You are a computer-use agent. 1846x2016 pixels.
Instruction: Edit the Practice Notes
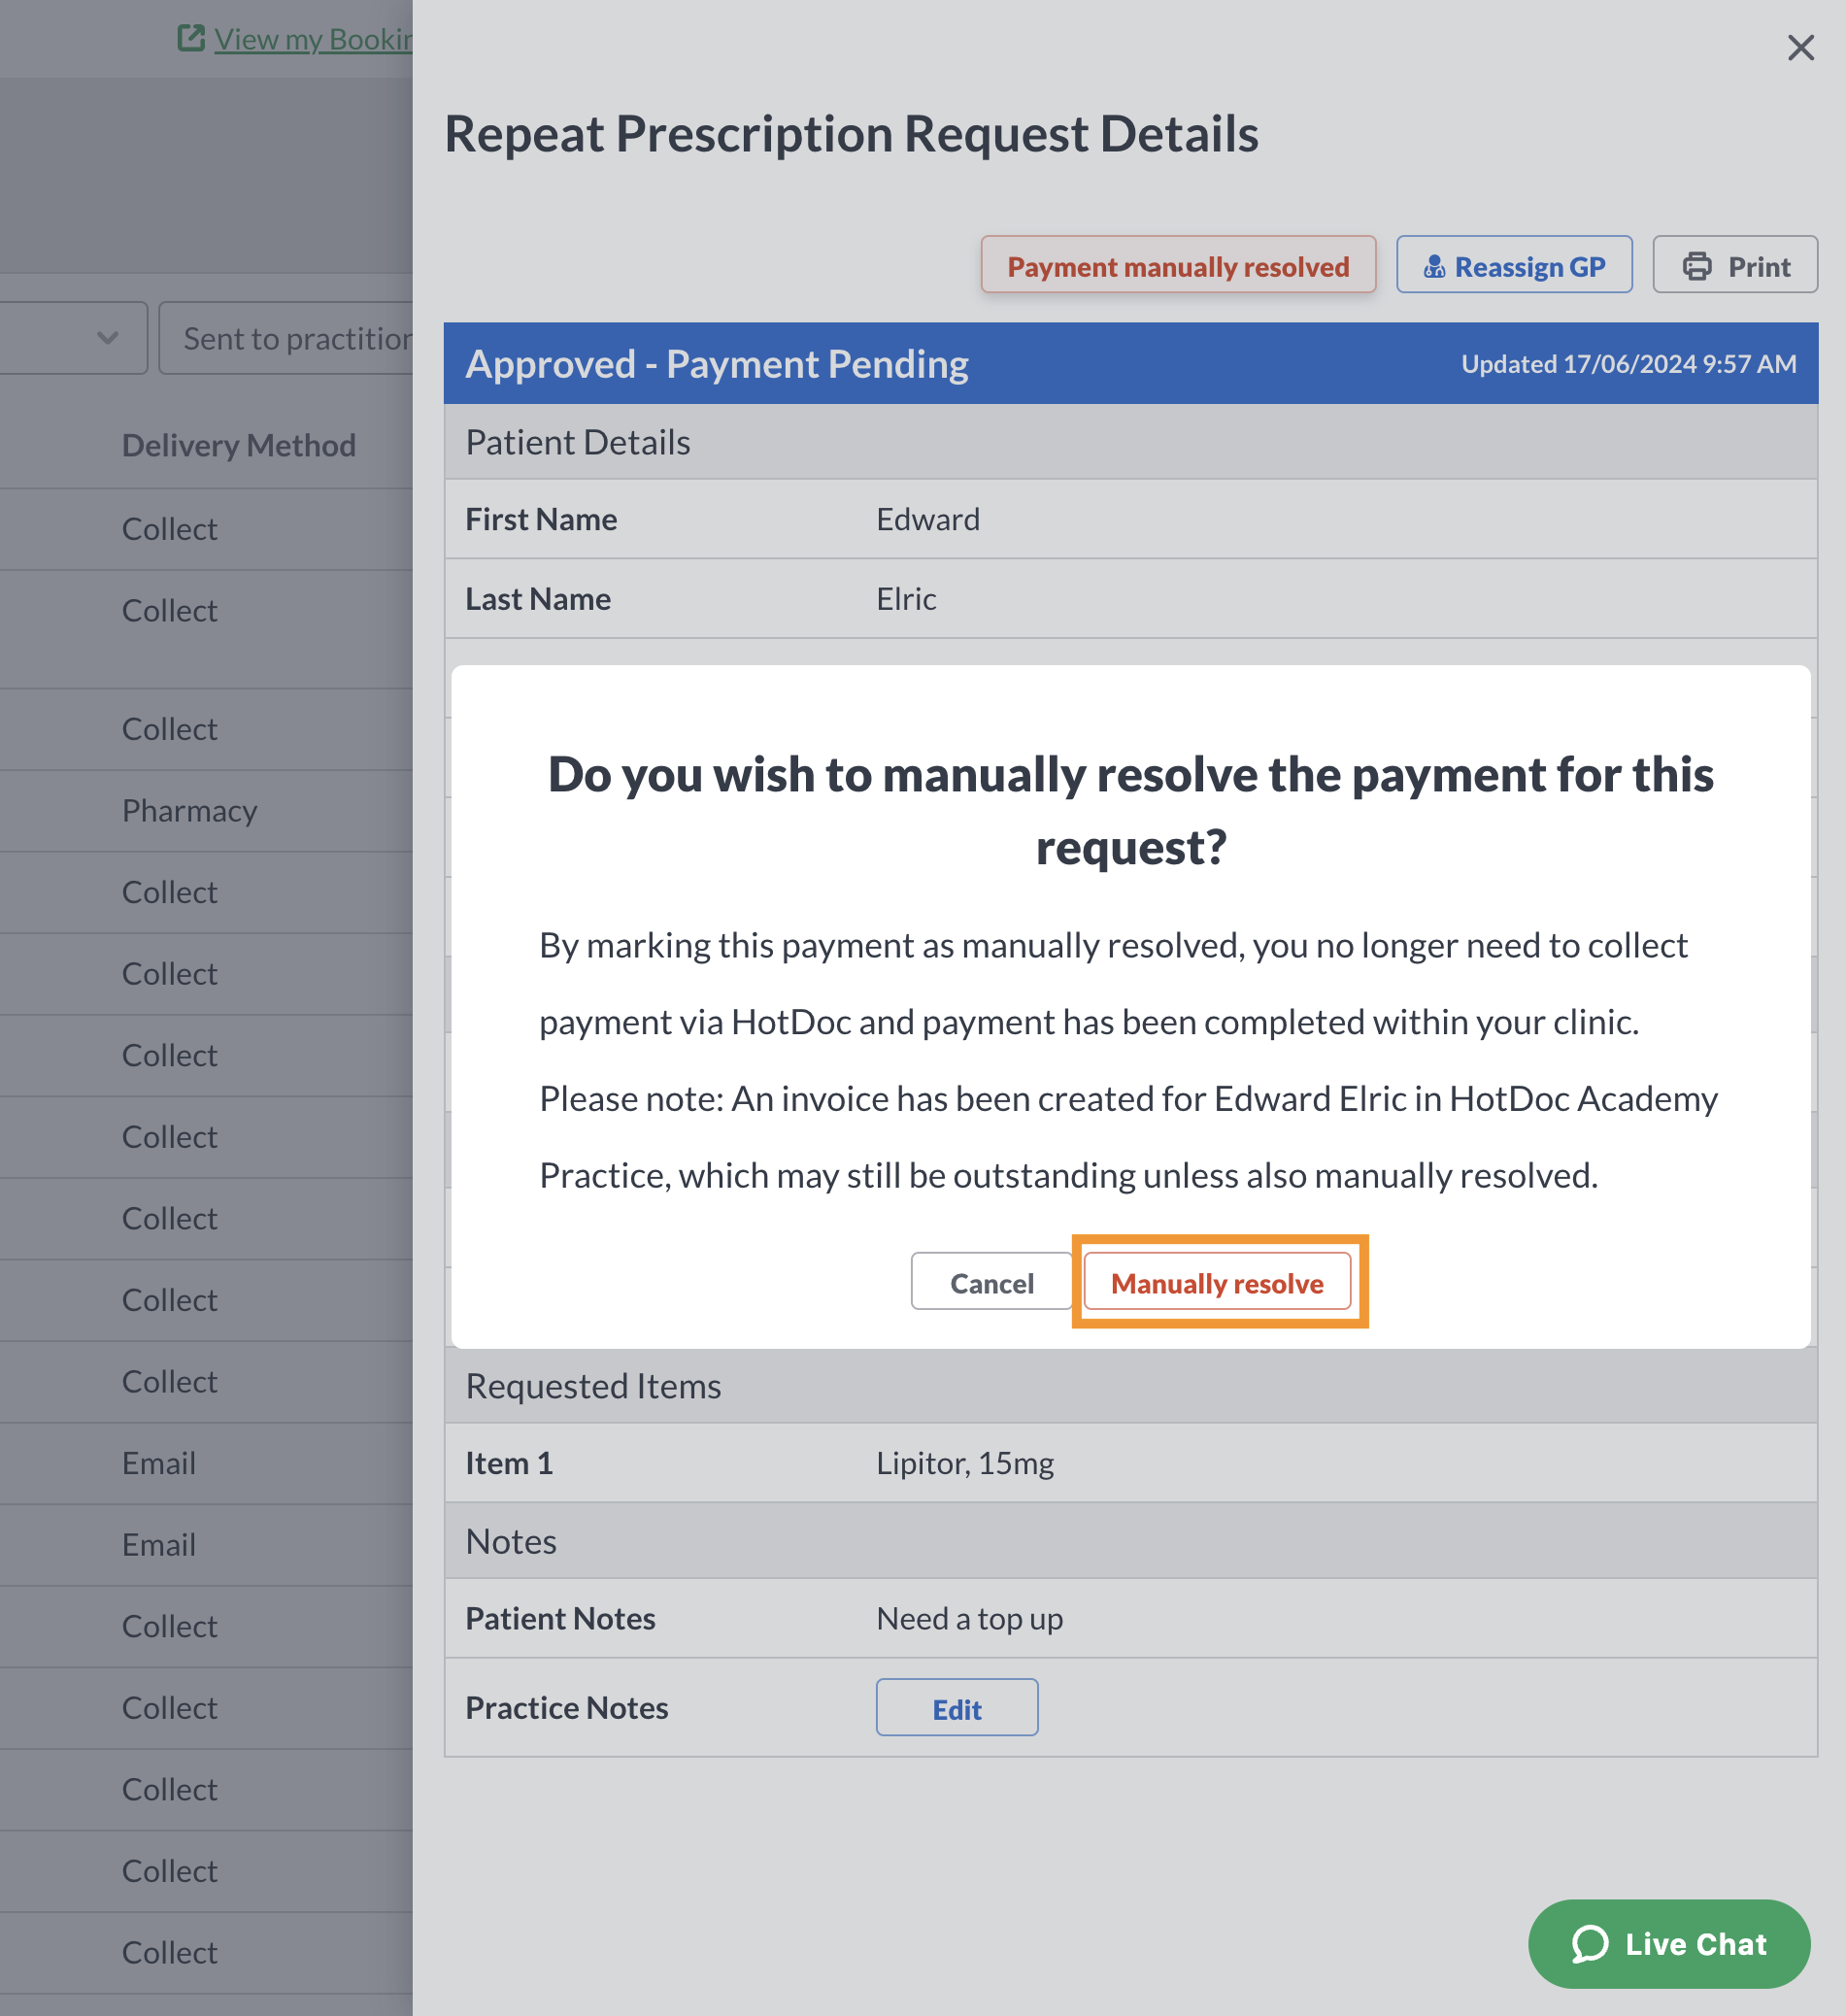[957, 1708]
